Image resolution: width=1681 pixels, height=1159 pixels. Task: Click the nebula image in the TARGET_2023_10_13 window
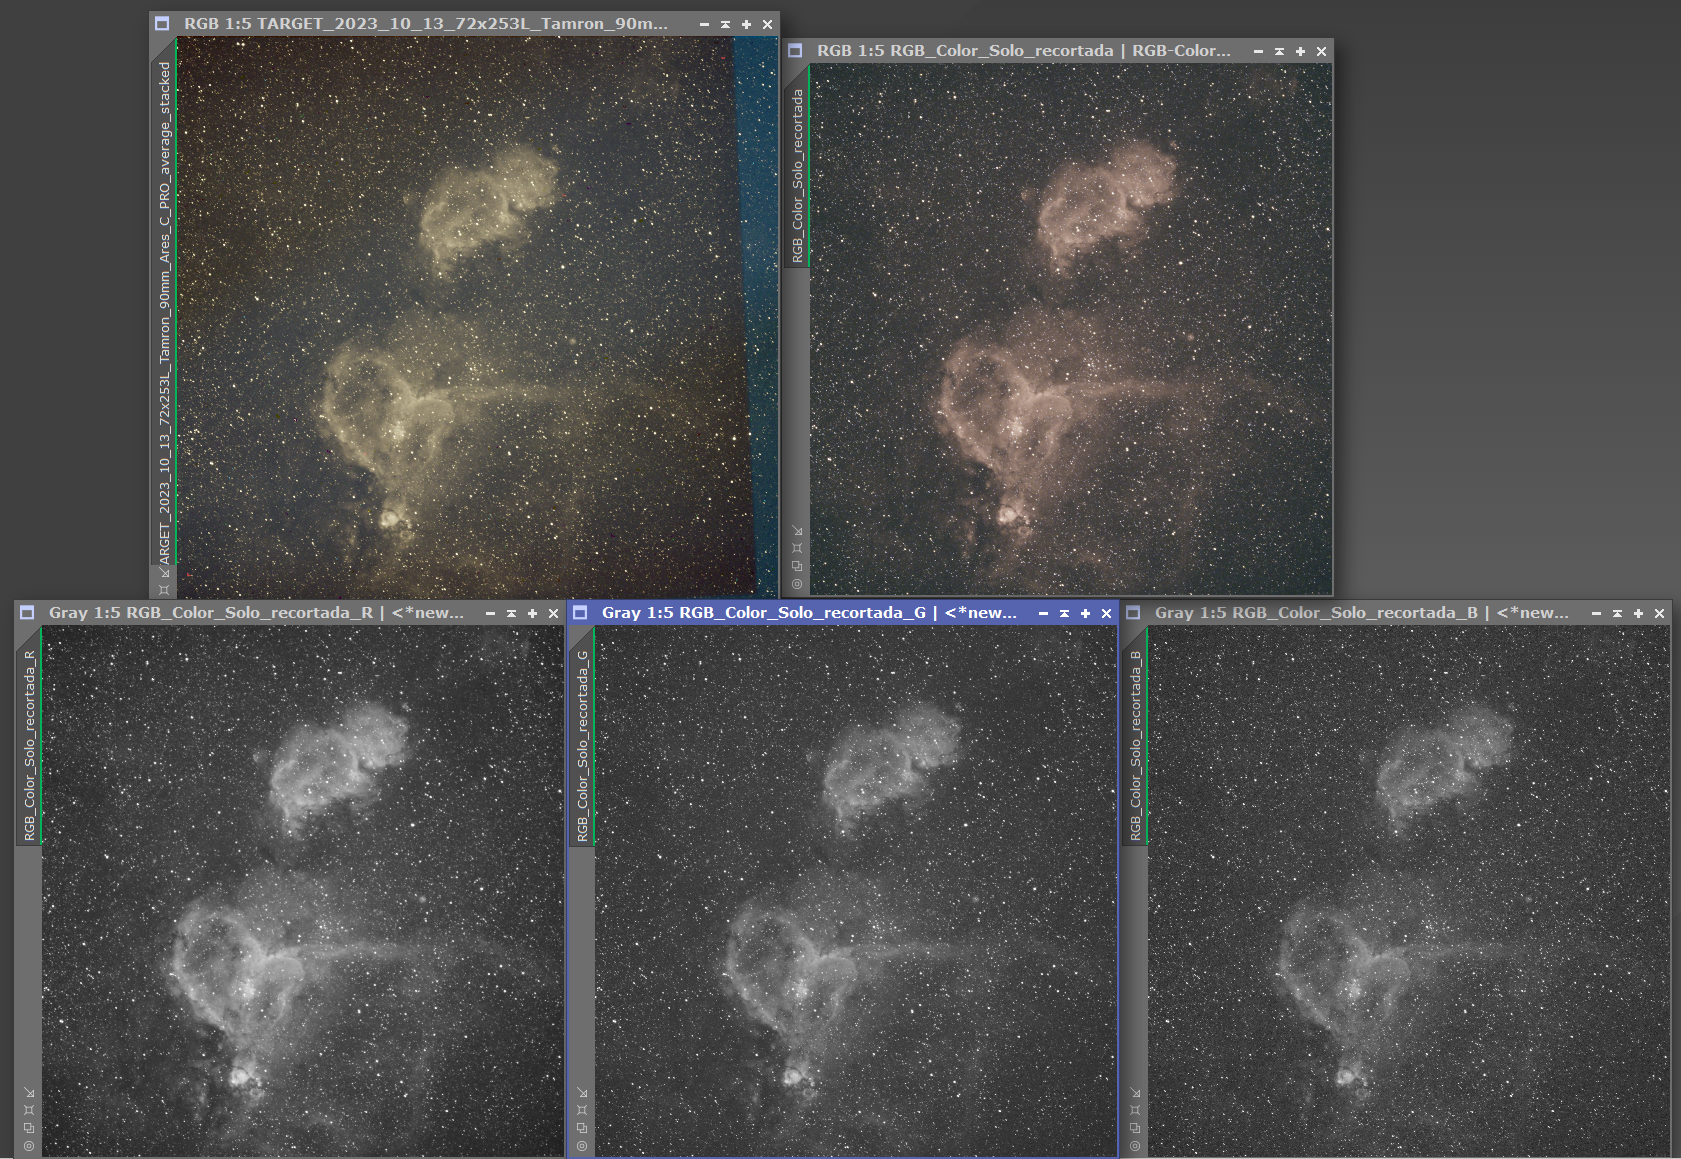(477, 317)
